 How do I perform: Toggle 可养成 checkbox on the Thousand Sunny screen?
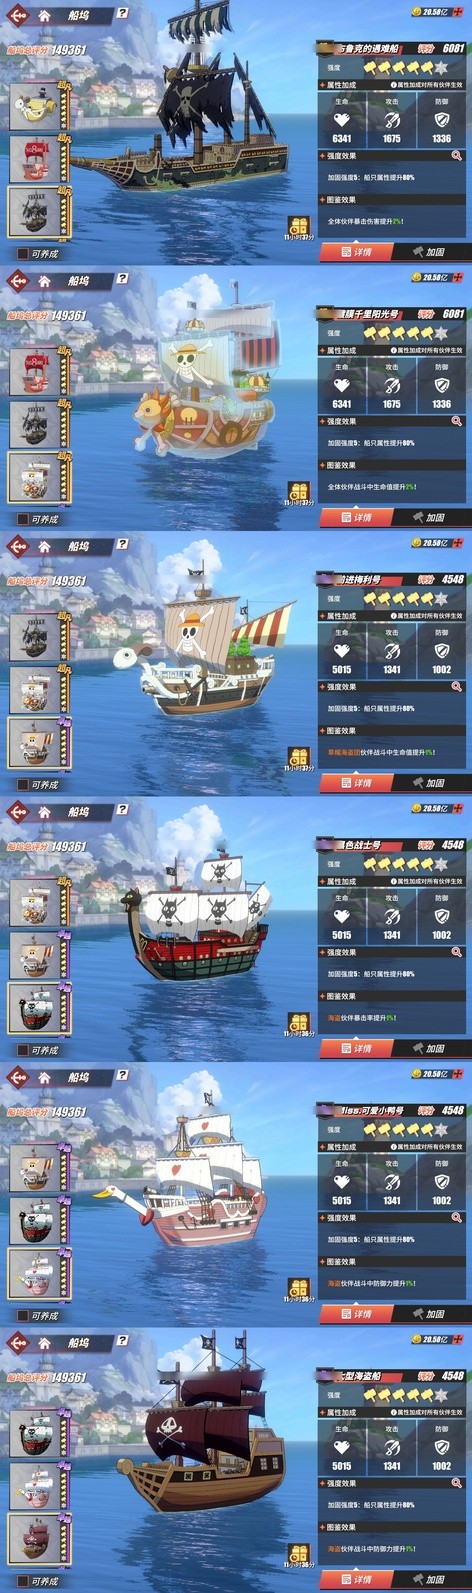(x=22, y=519)
